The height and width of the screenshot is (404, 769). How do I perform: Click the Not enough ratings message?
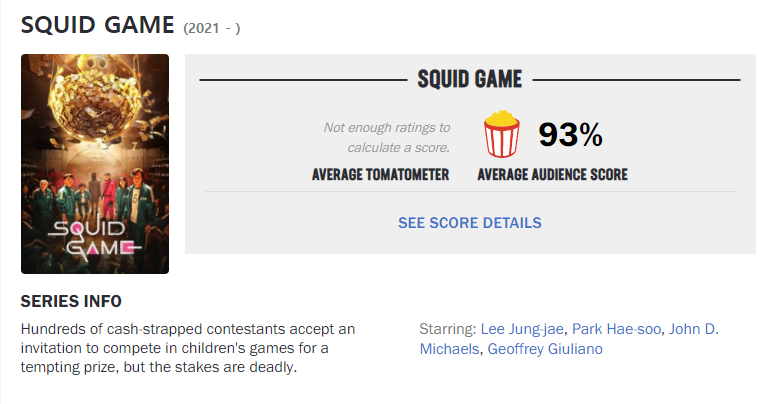(386, 137)
